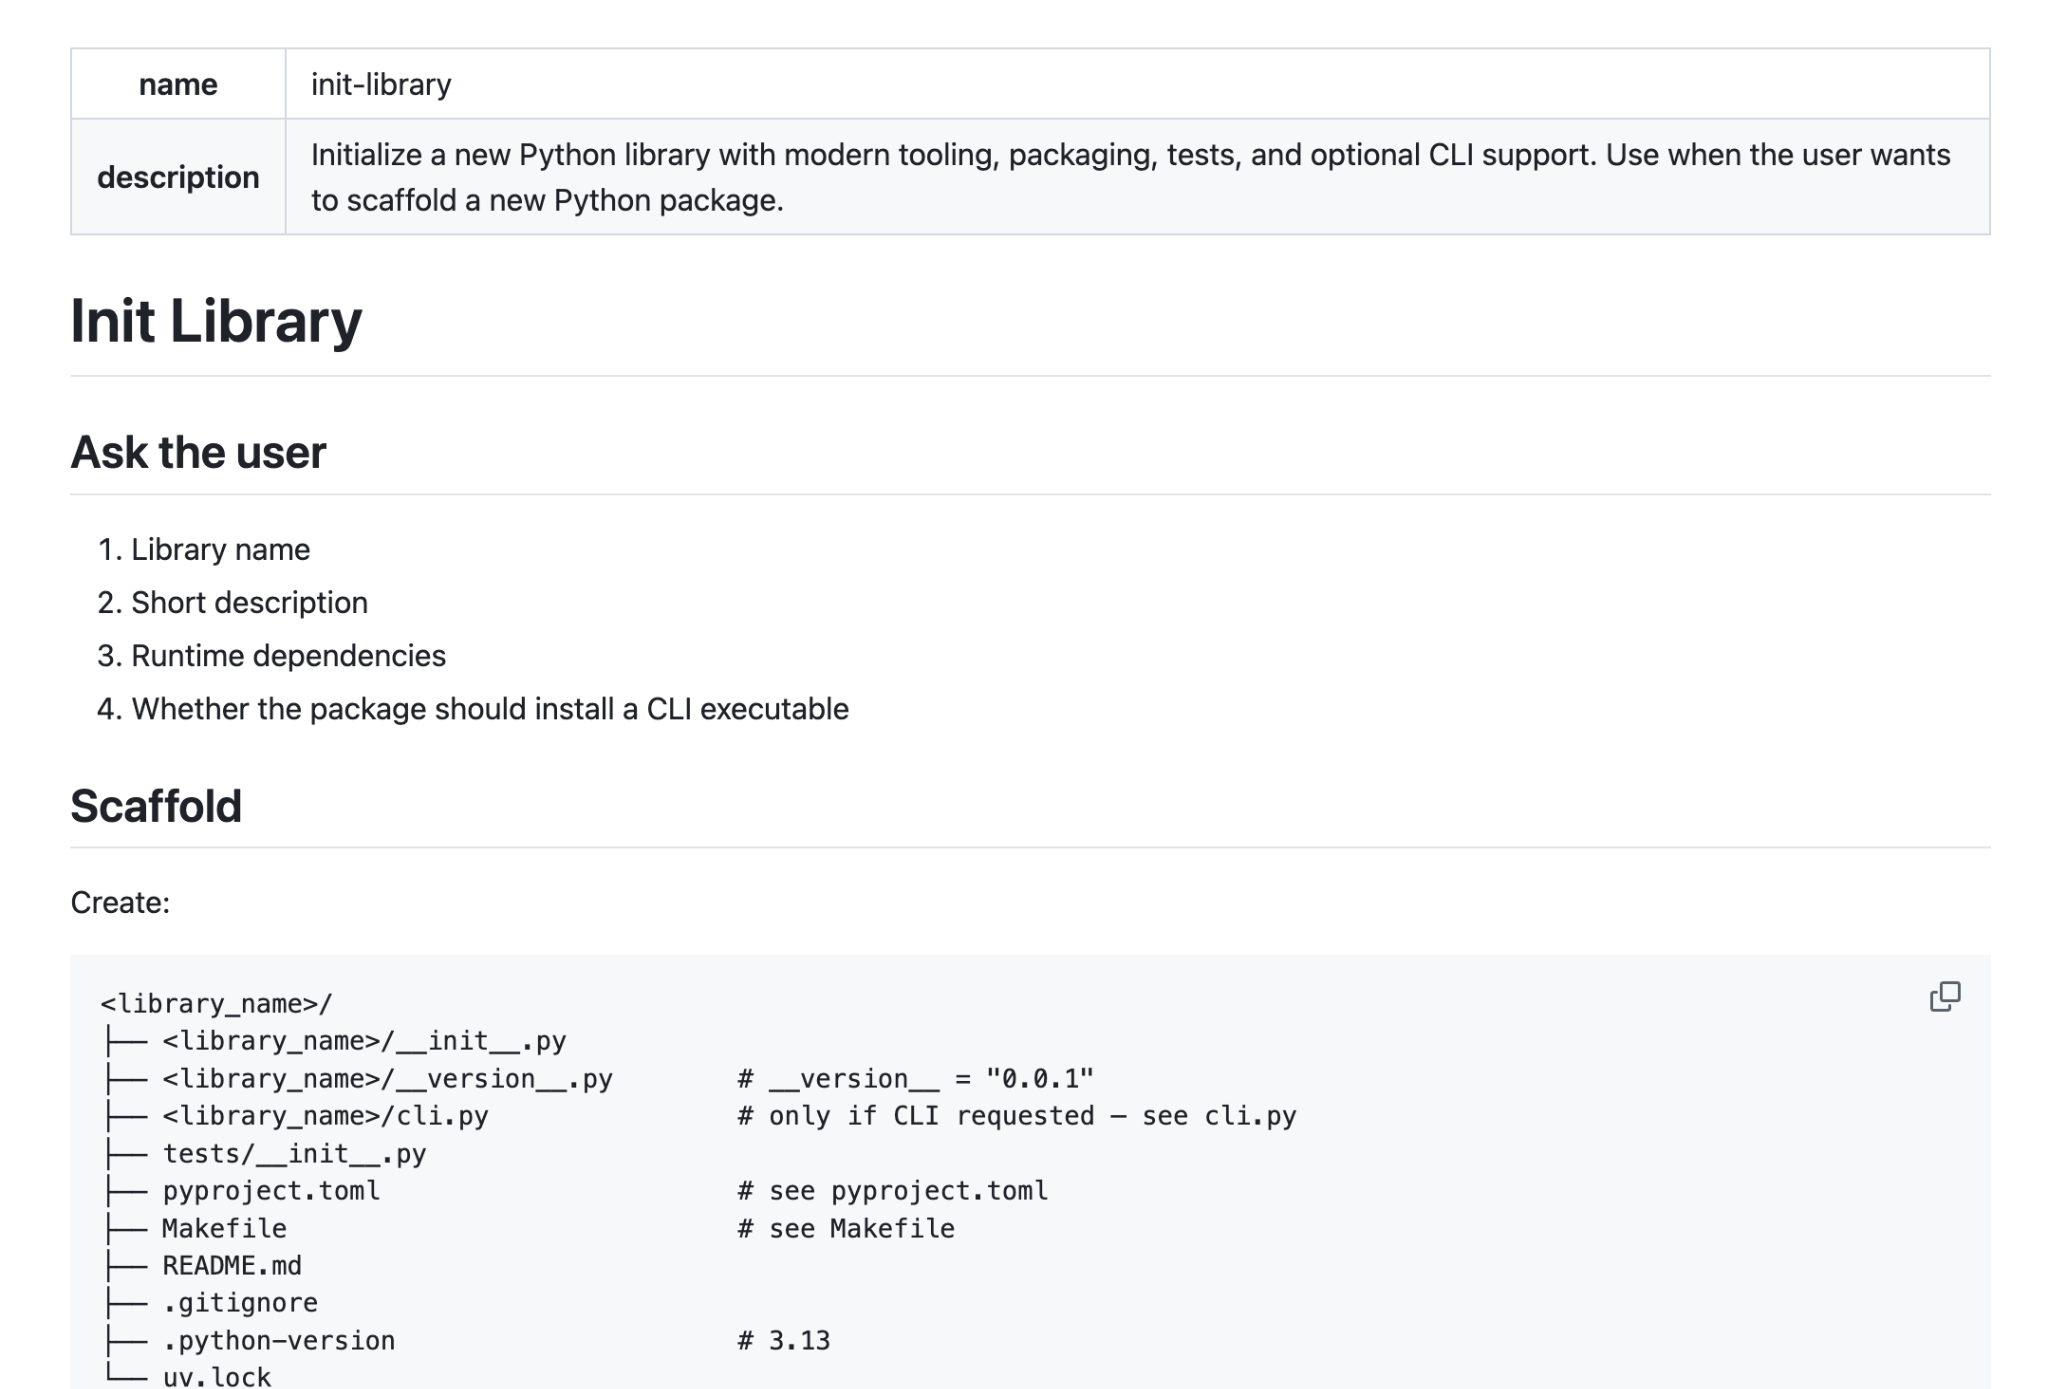
Task: Click 'README.md' in the code tree
Action: [x=232, y=1265]
